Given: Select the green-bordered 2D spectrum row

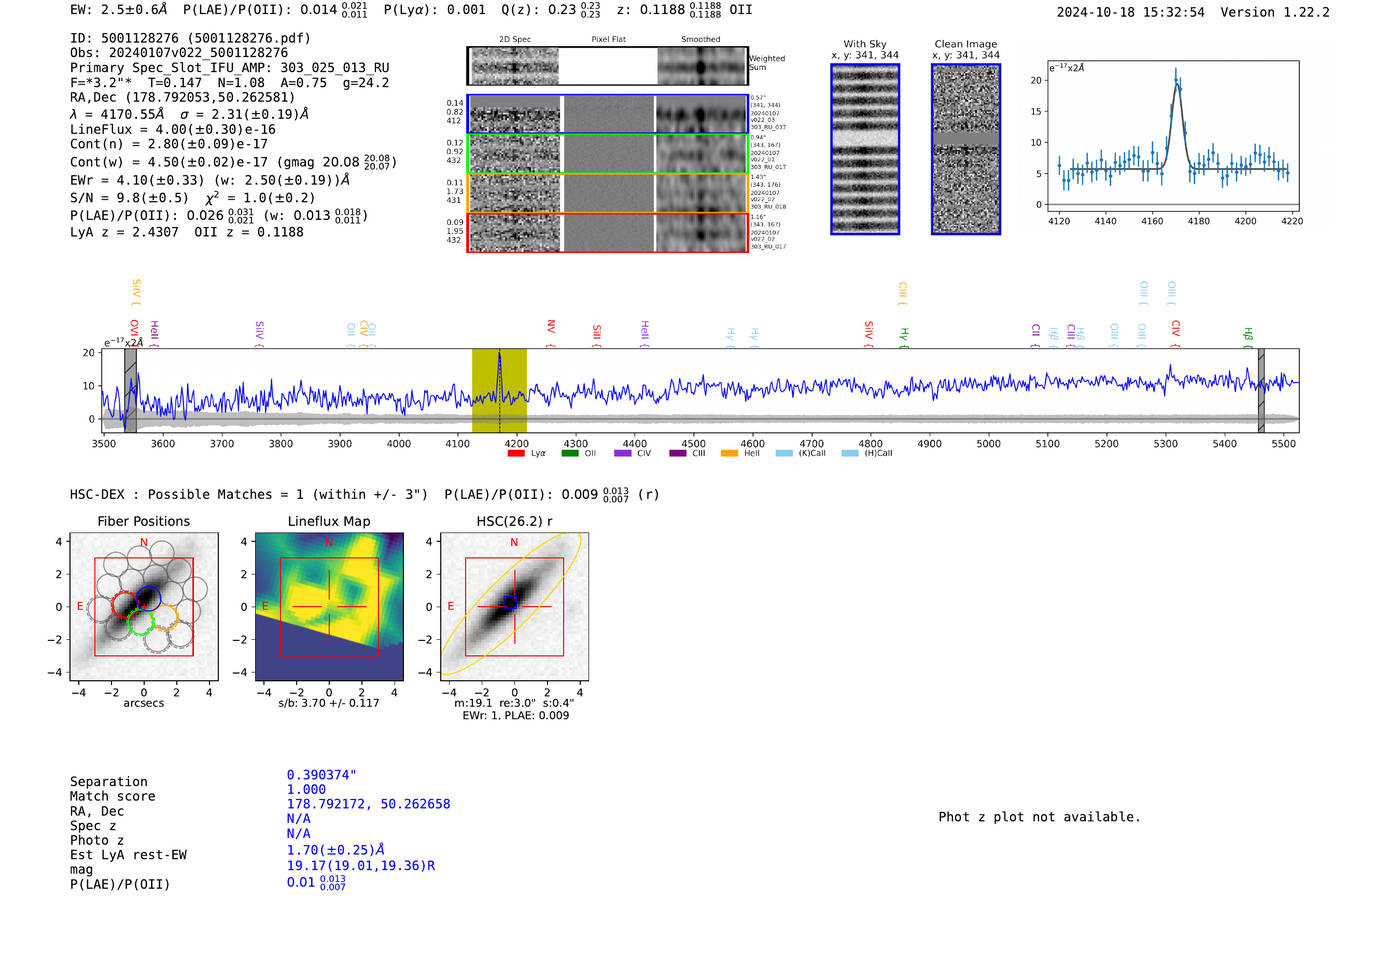Looking at the screenshot, I should pos(607,154).
